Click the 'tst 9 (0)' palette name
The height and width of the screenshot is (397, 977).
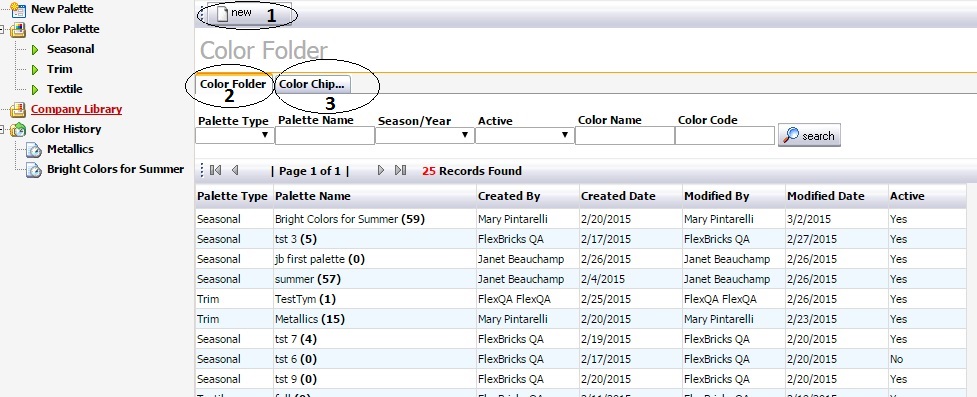pyautogui.click(x=297, y=379)
